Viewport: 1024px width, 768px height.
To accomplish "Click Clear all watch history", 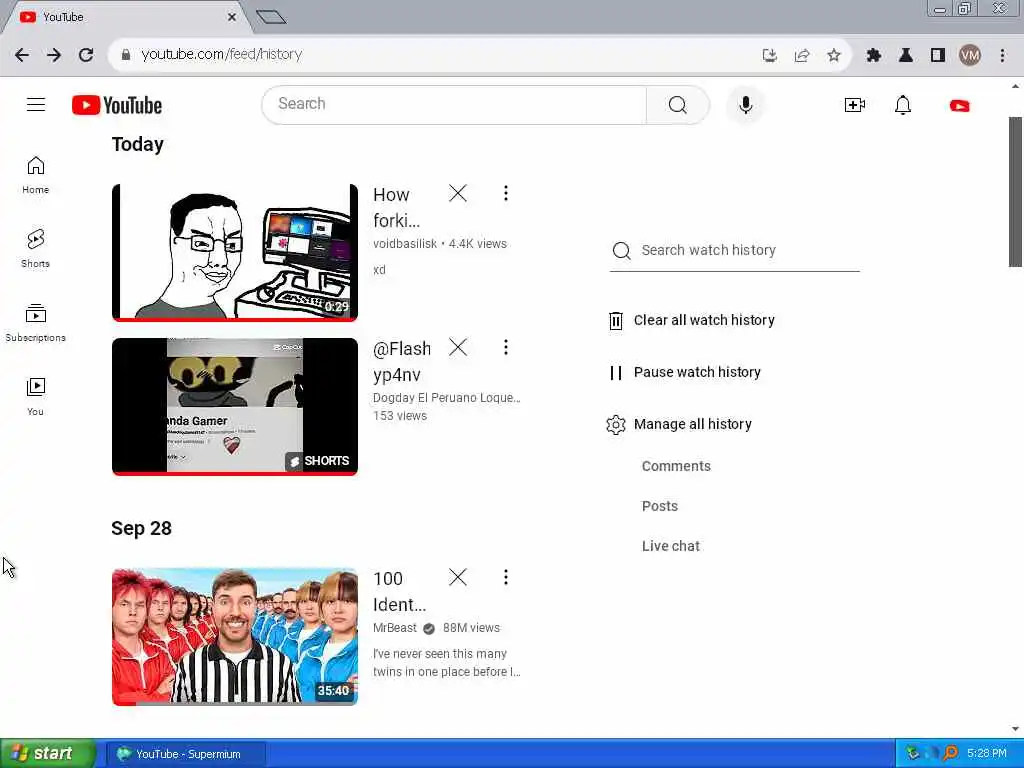I will (x=692, y=320).
